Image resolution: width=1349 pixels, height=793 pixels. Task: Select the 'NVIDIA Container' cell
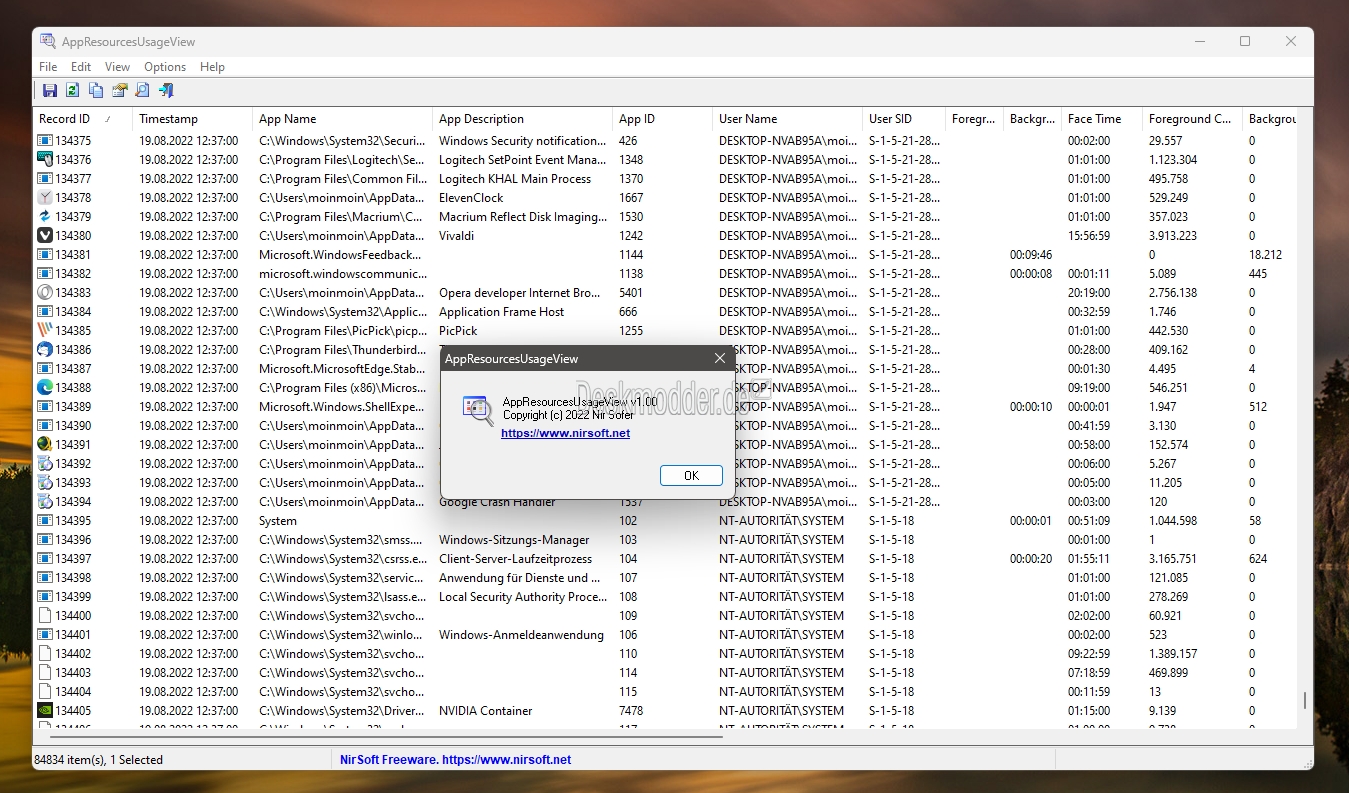485,711
